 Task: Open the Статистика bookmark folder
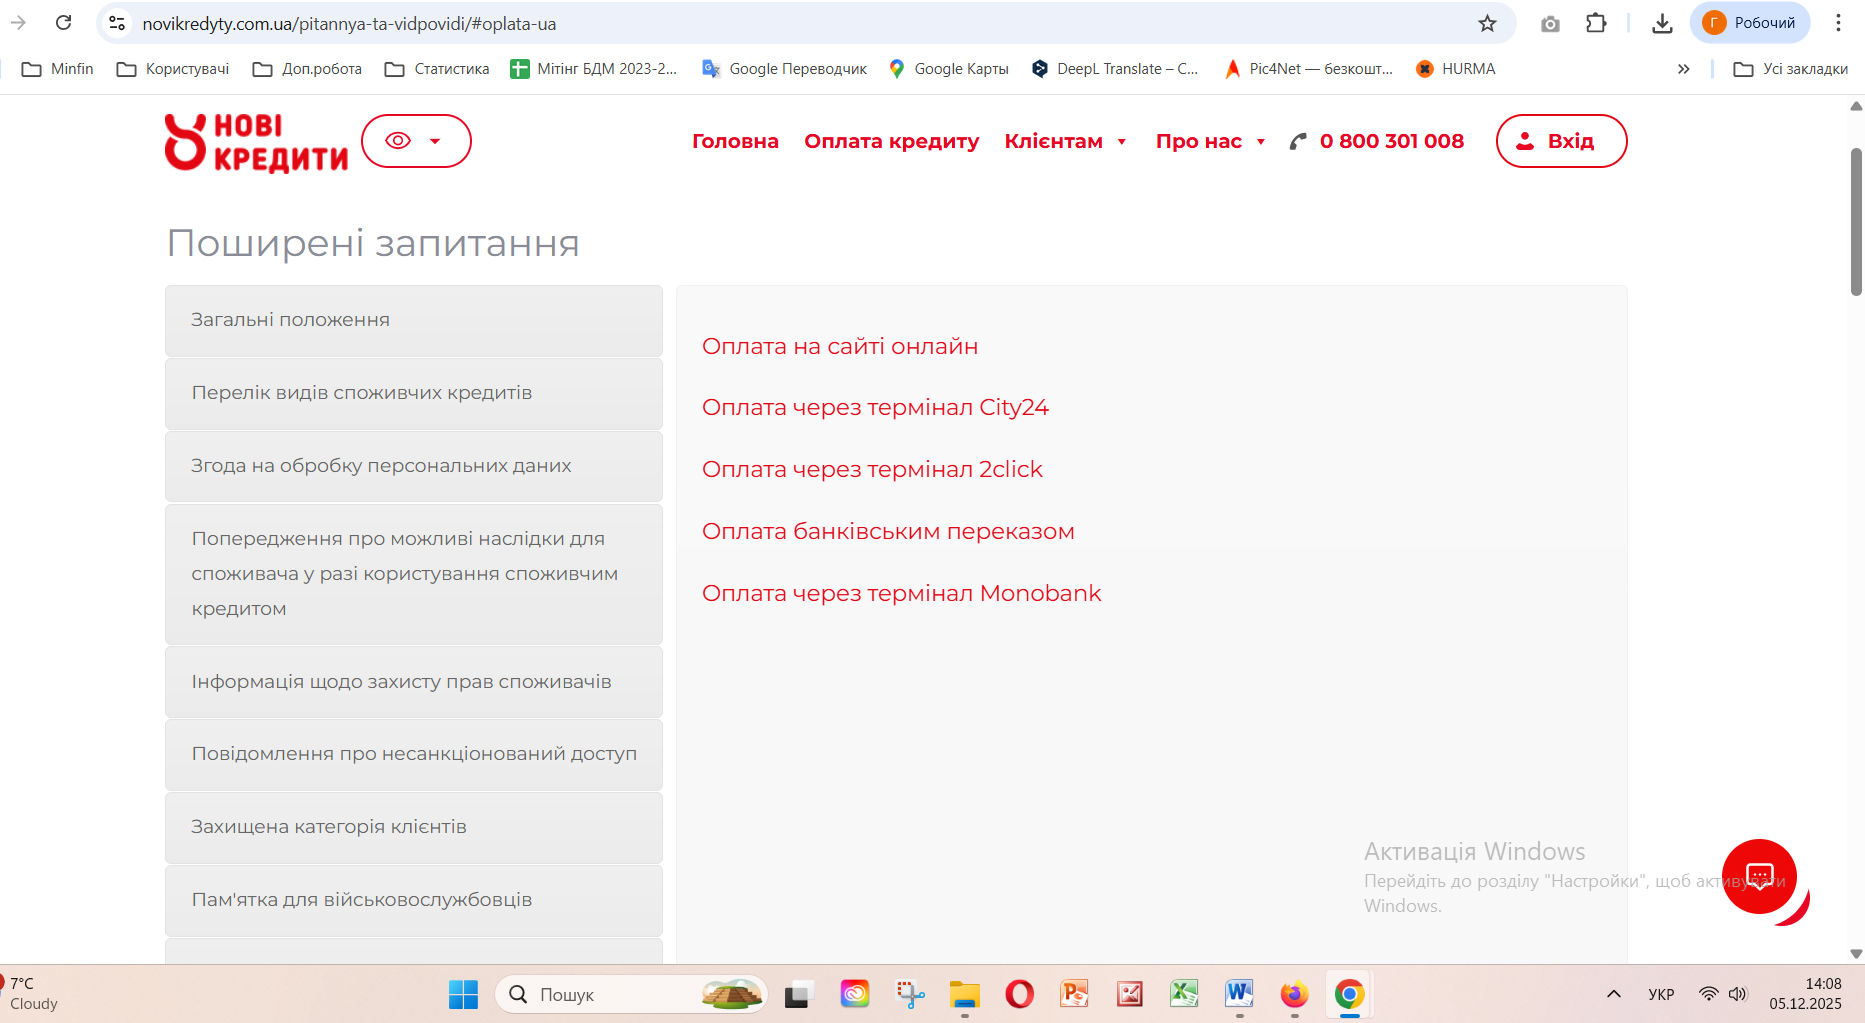(437, 69)
